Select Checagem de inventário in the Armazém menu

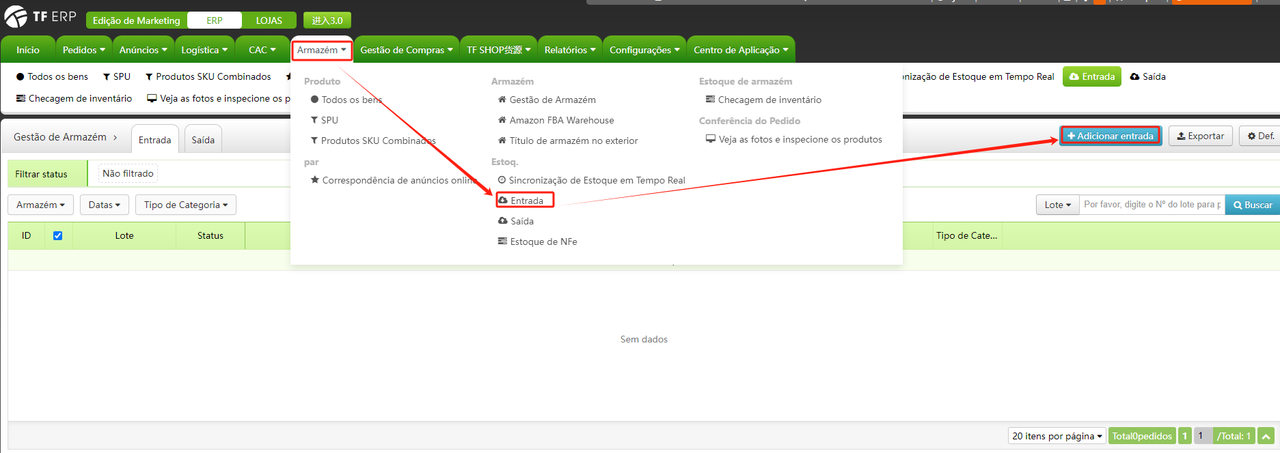(x=763, y=100)
